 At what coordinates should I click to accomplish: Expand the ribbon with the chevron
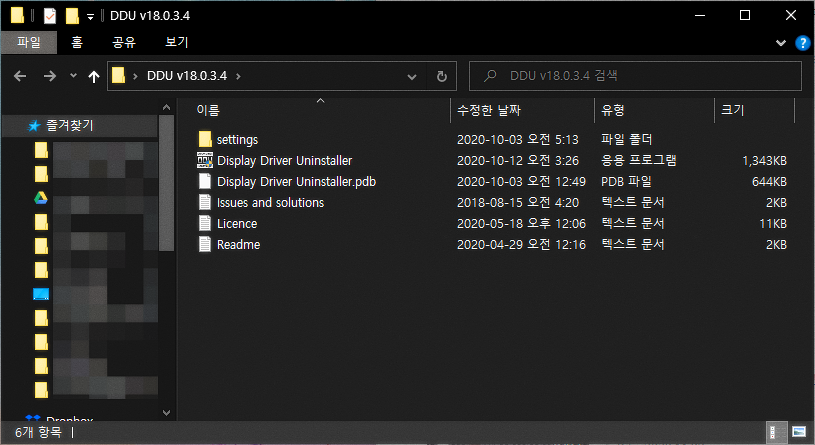coord(781,43)
